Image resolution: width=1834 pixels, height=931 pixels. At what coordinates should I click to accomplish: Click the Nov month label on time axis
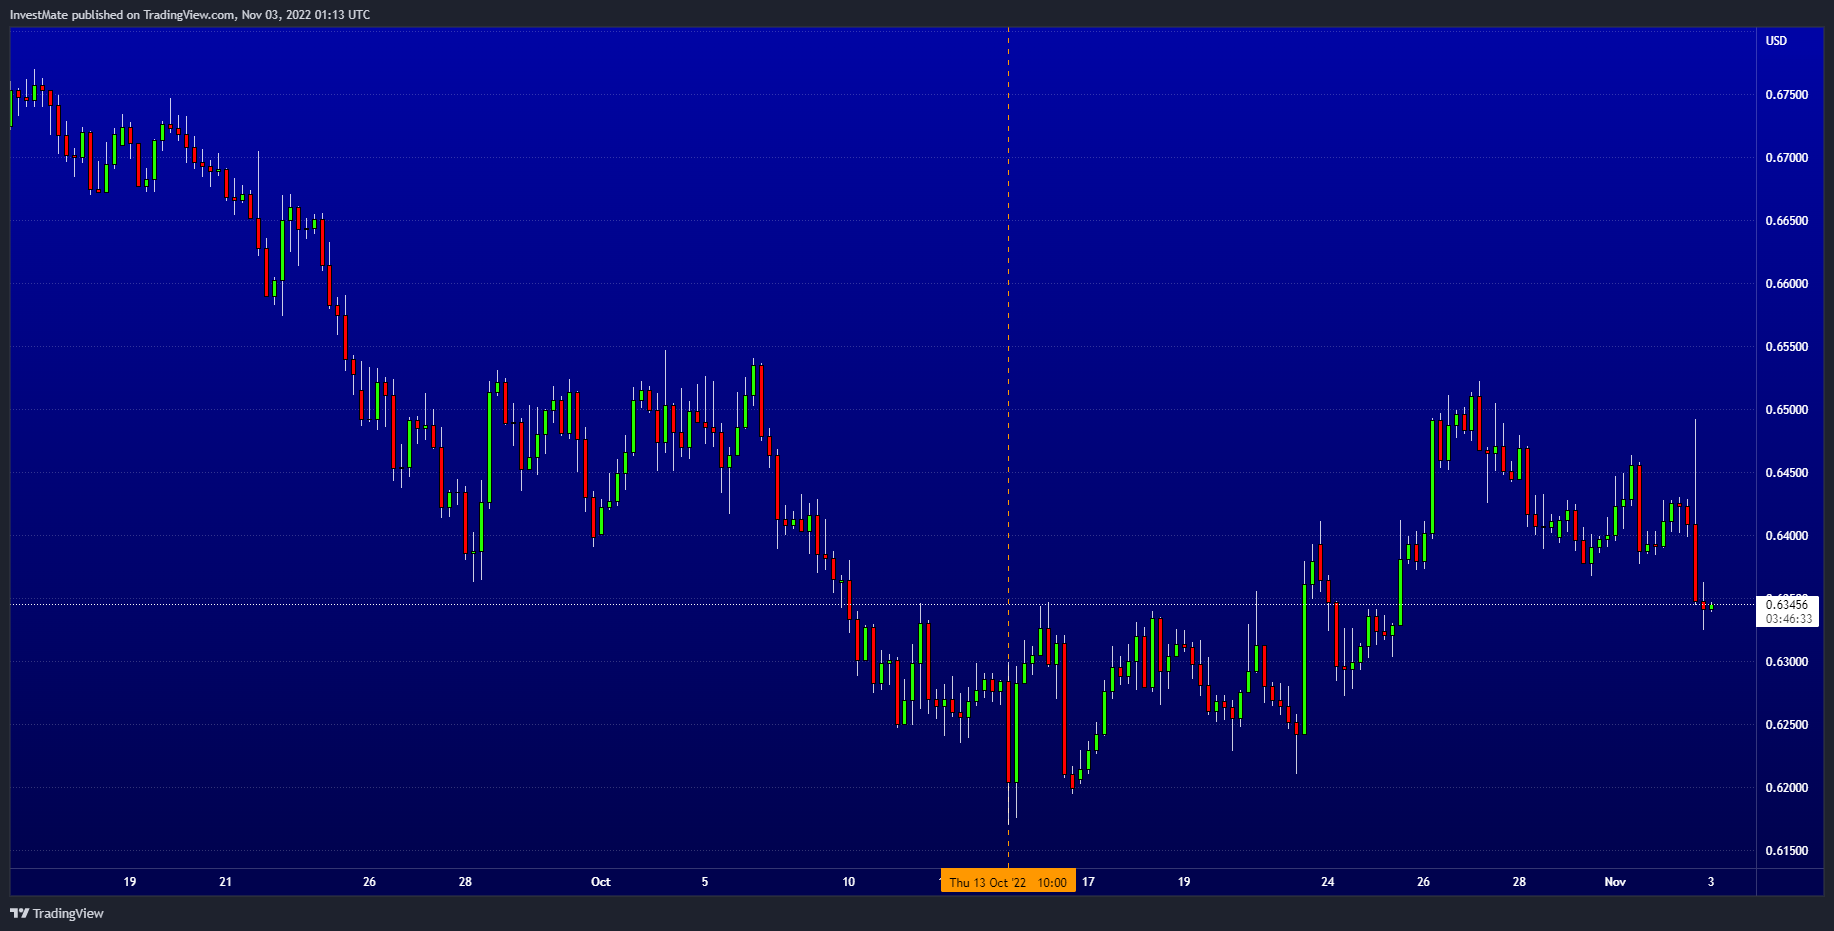[1615, 882]
